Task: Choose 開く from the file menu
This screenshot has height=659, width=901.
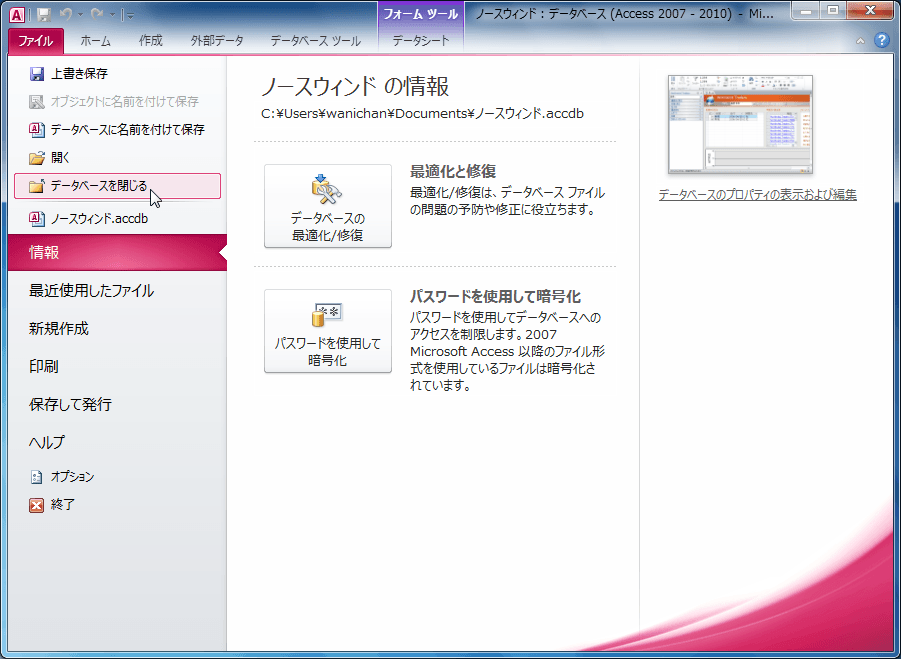Action: (x=117, y=158)
